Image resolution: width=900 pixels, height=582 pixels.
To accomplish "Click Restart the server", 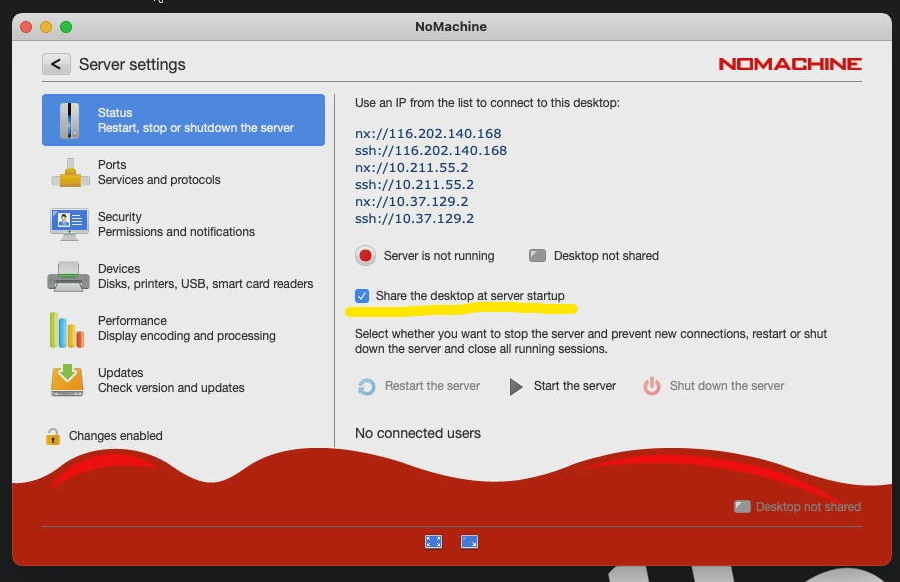I will tap(420, 386).
